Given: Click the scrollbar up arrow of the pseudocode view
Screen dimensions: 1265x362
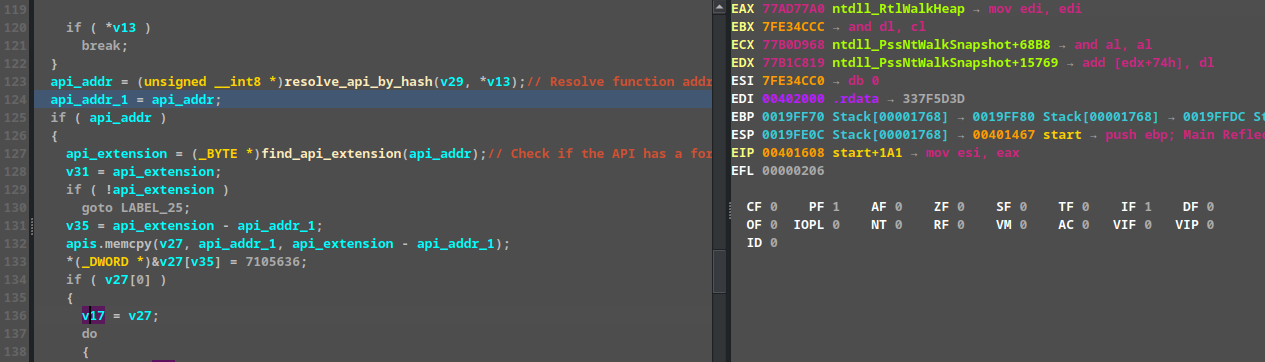Looking at the screenshot, I should coord(720,7).
